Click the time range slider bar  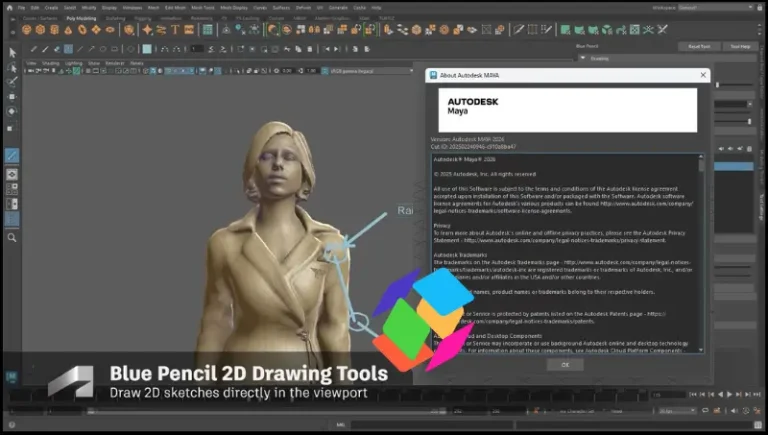point(267,411)
